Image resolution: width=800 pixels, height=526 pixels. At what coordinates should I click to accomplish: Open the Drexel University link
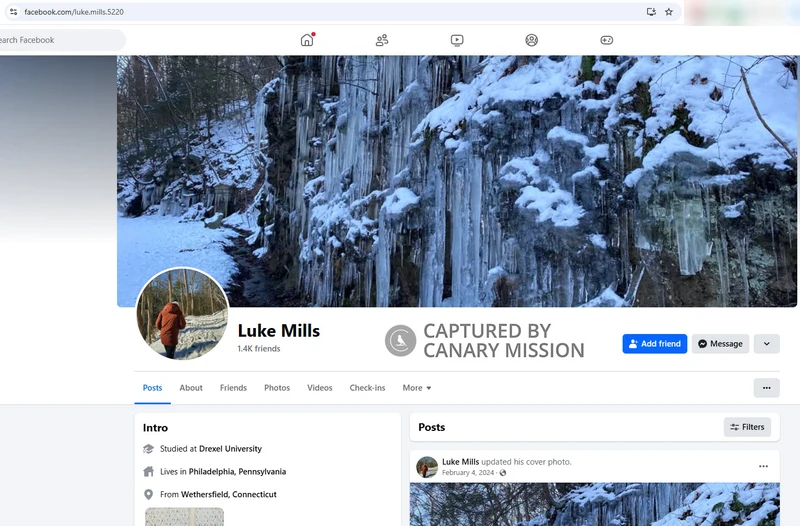coord(230,449)
